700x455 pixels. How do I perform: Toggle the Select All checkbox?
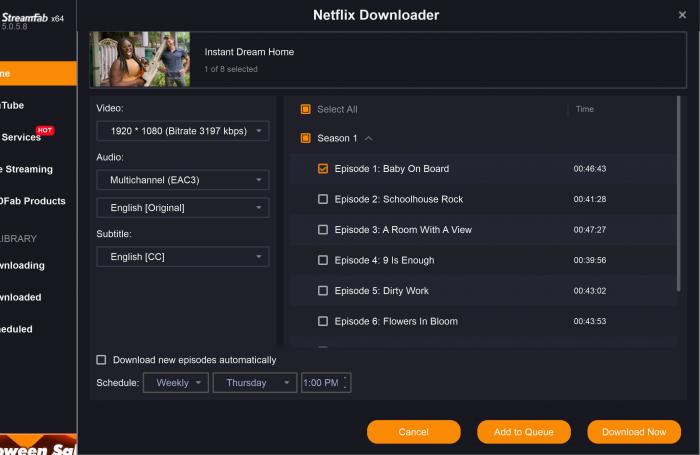click(x=306, y=109)
